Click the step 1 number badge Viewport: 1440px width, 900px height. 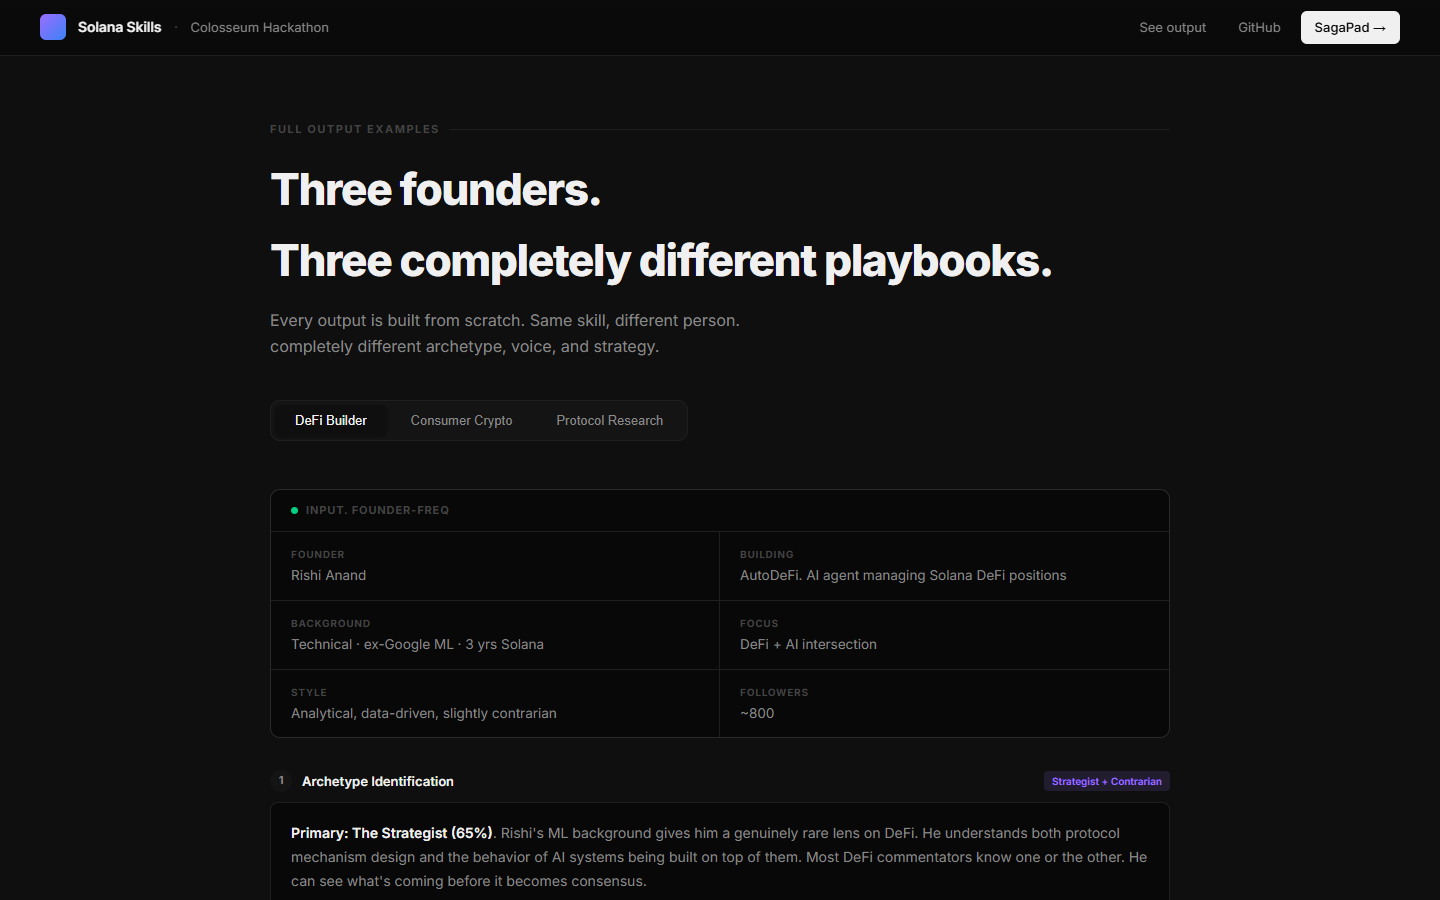(x=281, y=781)
